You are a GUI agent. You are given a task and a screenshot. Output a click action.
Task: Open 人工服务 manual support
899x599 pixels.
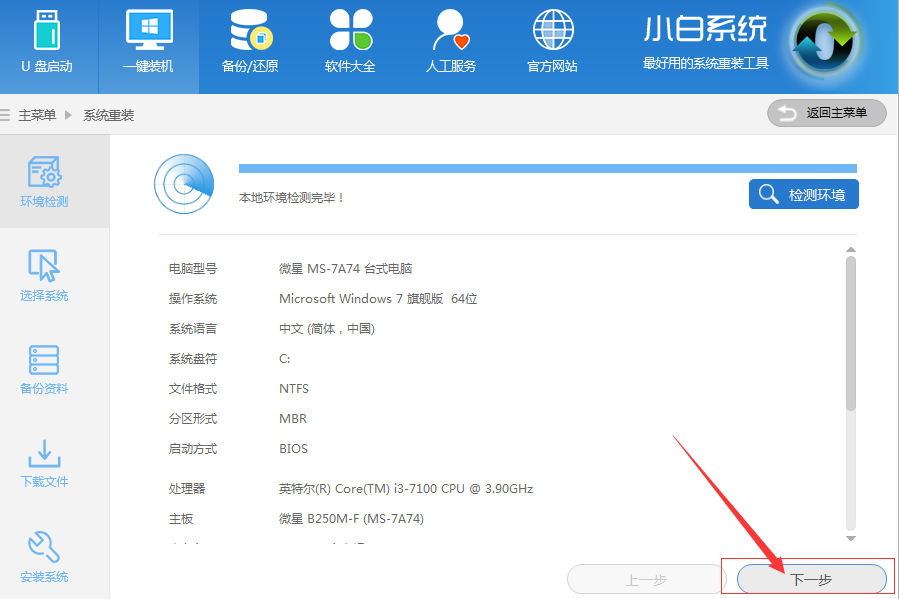[451, 43]
